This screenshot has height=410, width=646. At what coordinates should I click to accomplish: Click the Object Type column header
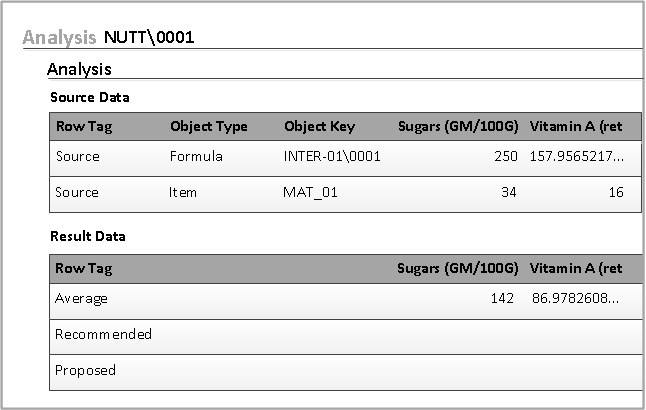tap(208, 127)
